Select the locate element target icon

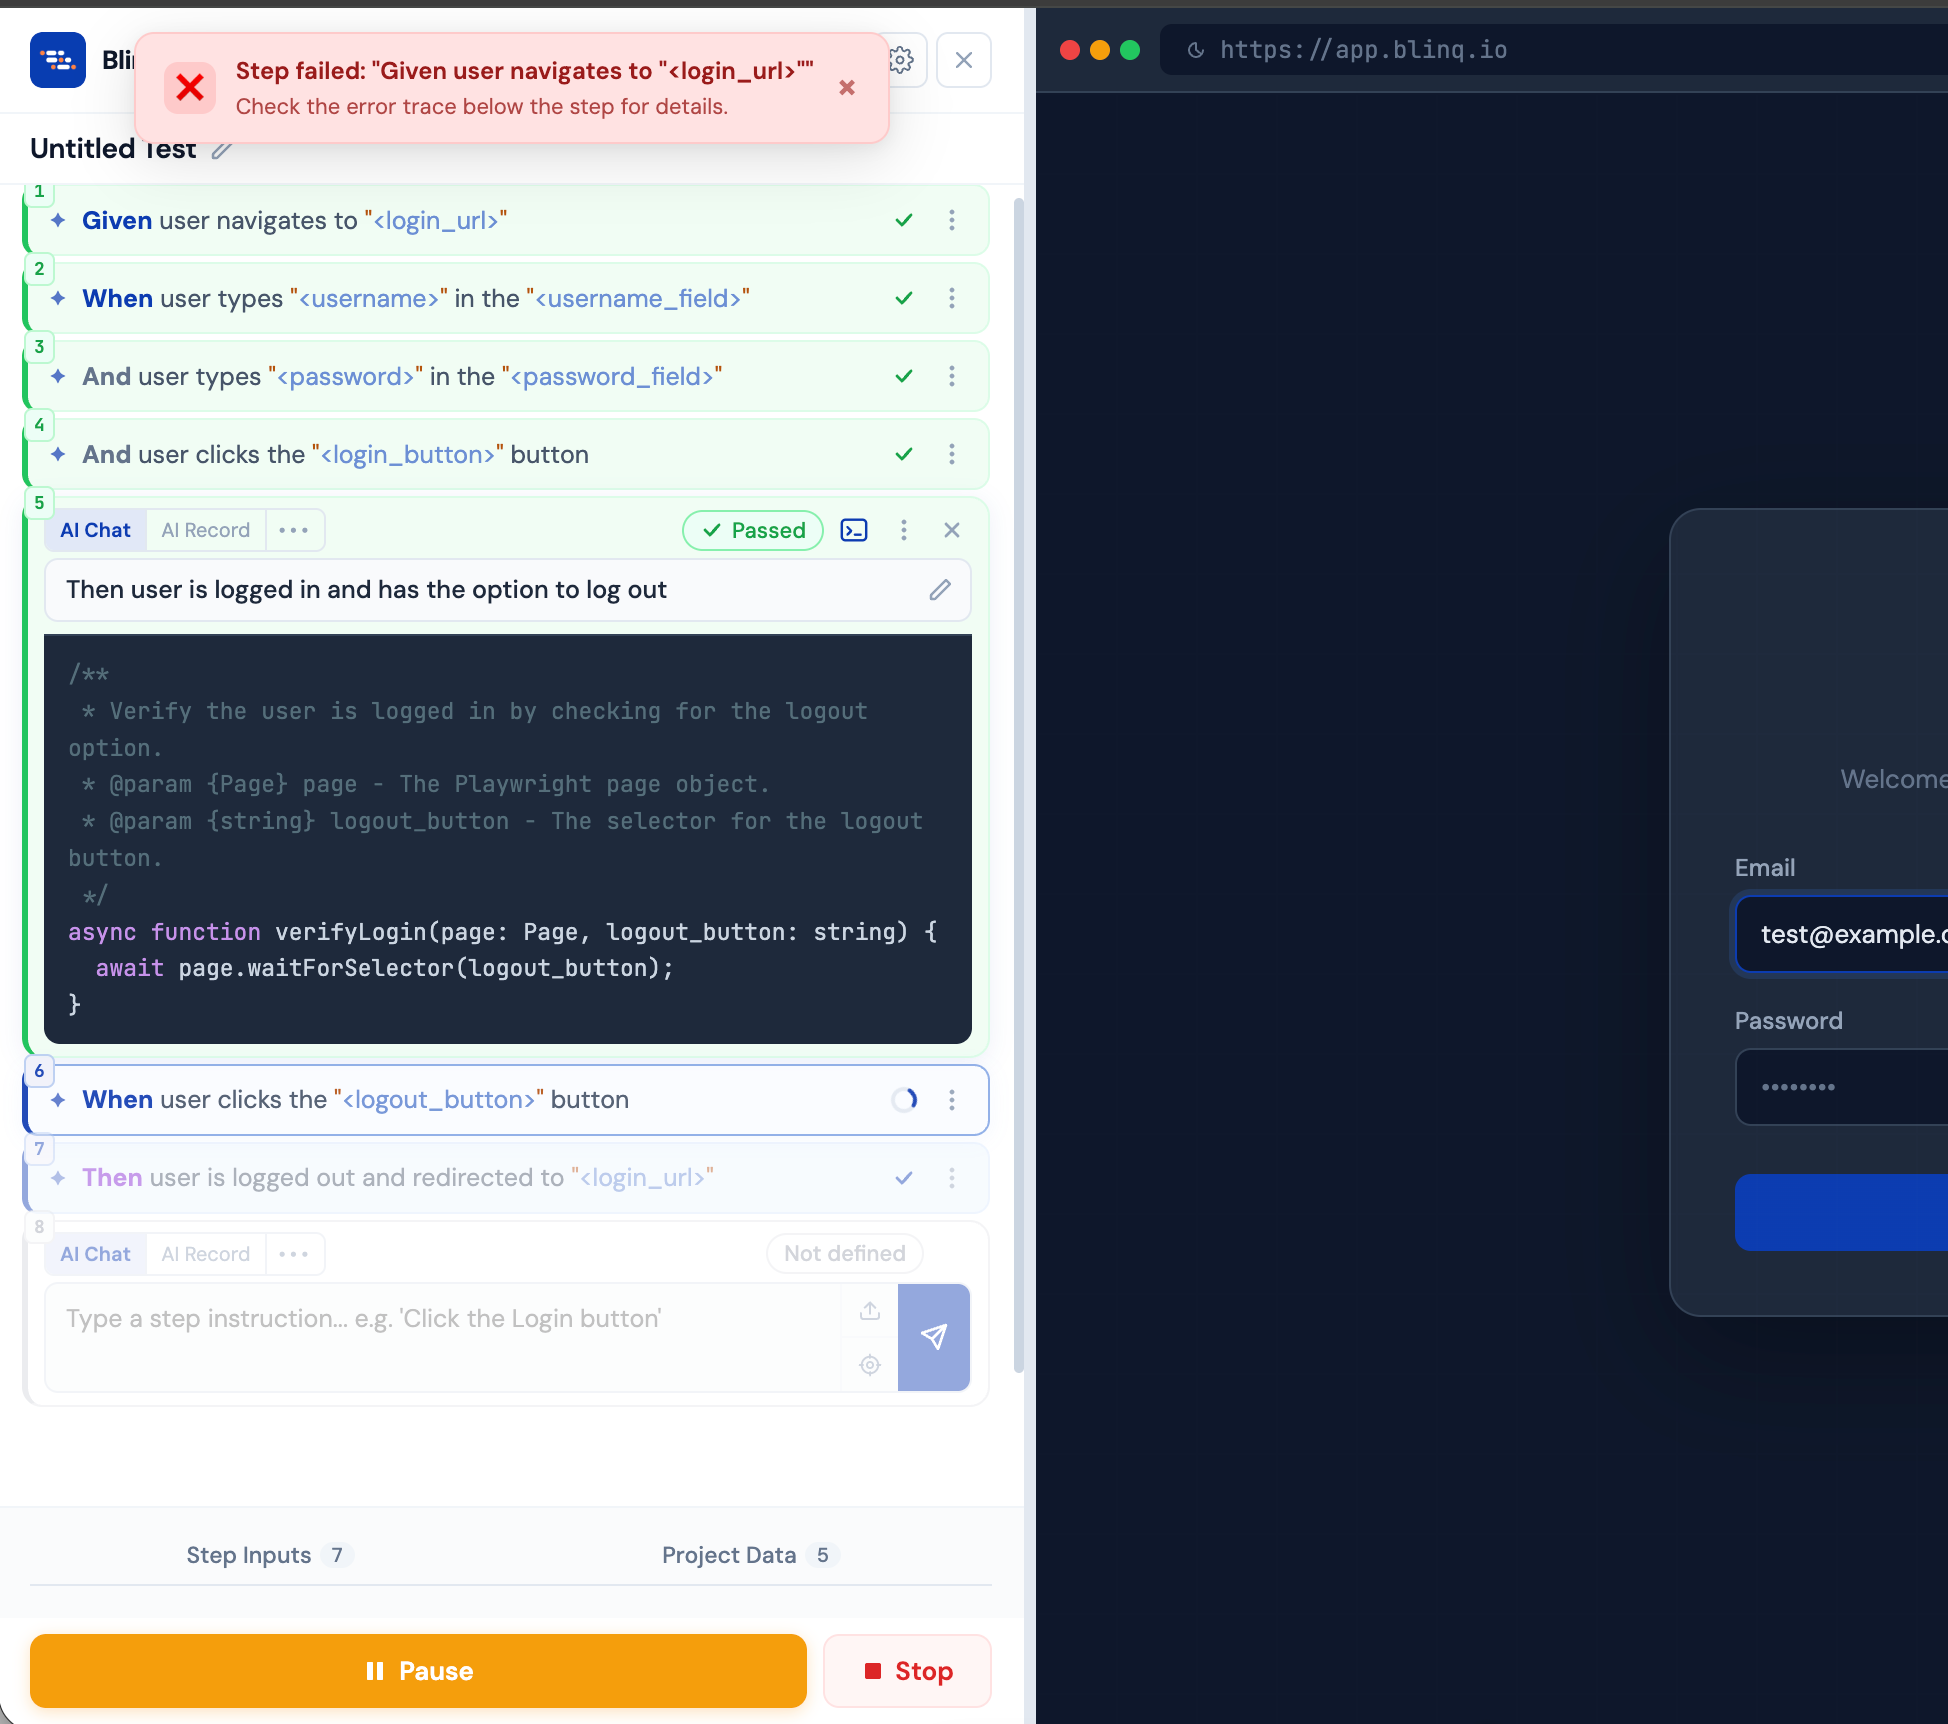point(869,1364)
